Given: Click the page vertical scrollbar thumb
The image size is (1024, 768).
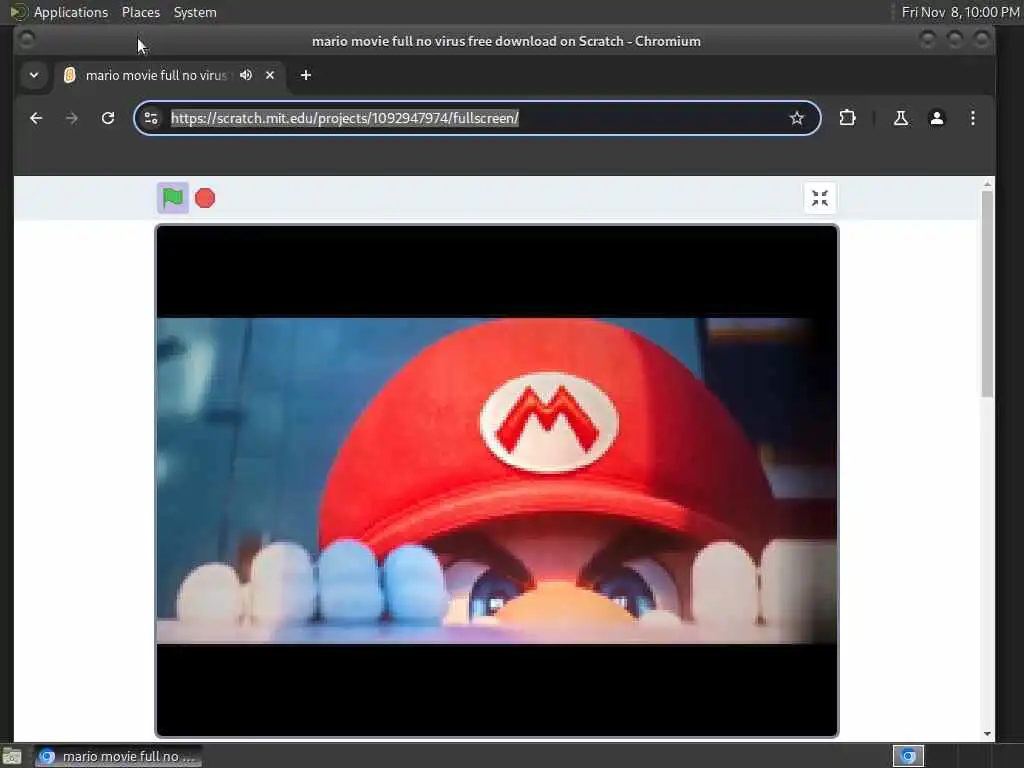Looking at the screenshot, I should coord(987,293).
